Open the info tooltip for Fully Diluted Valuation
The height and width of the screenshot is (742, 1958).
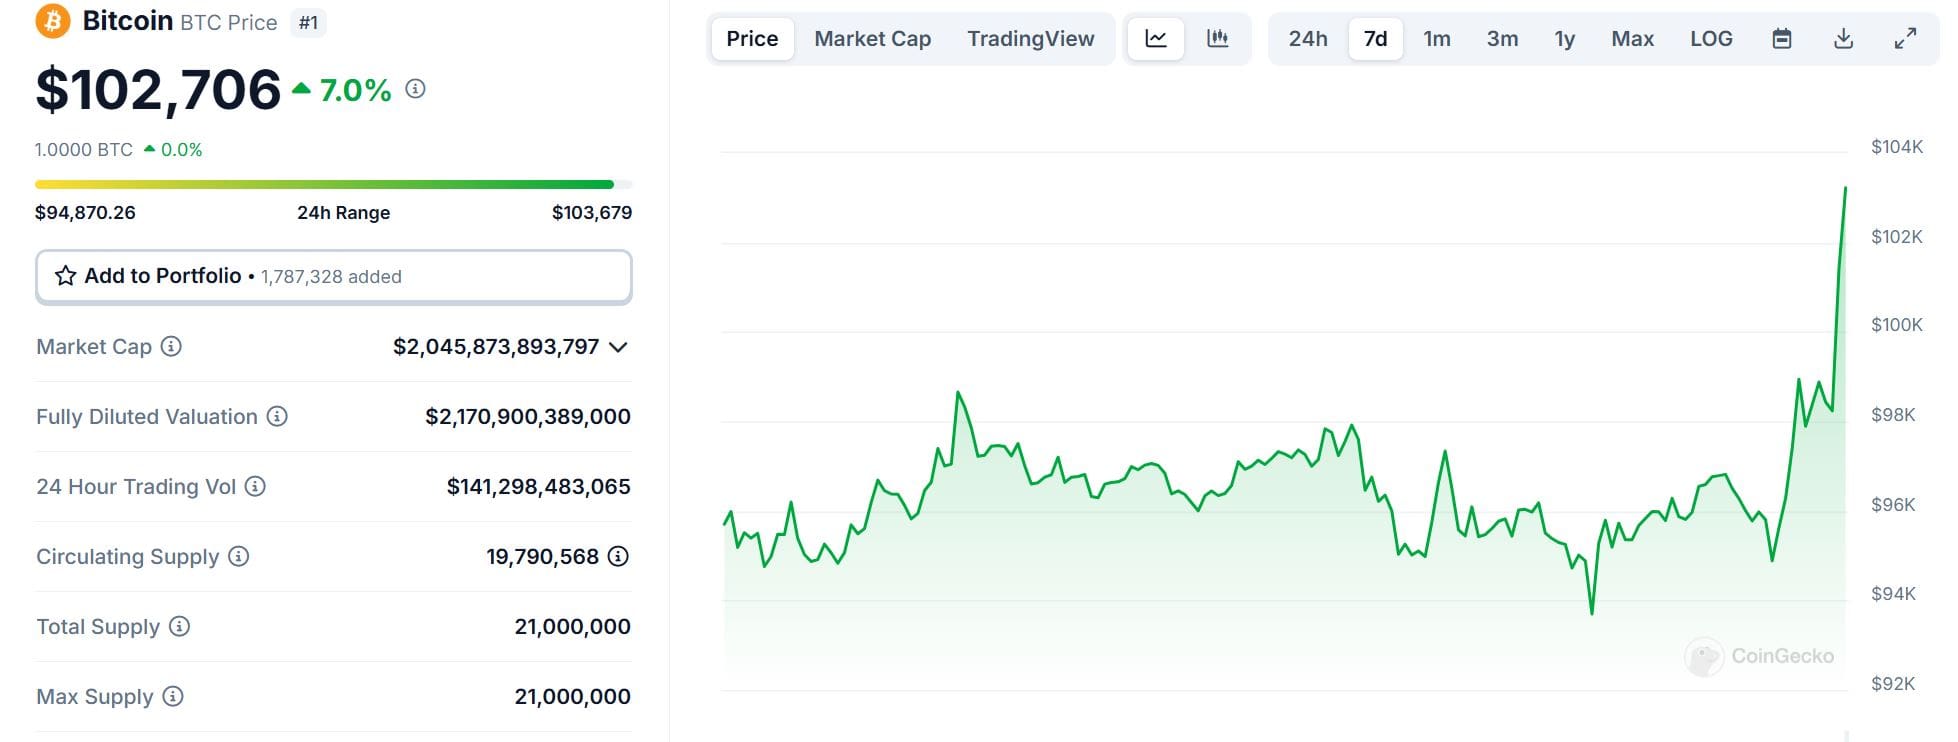(277, 416)
